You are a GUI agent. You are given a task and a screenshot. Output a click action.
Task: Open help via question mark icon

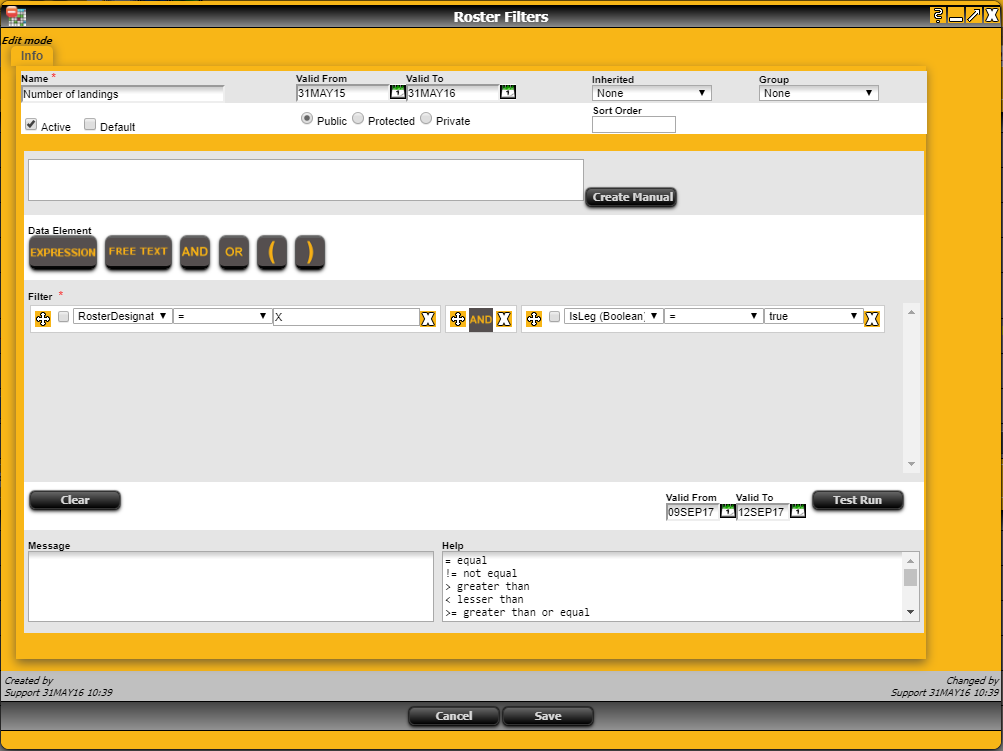click(938, 15)
